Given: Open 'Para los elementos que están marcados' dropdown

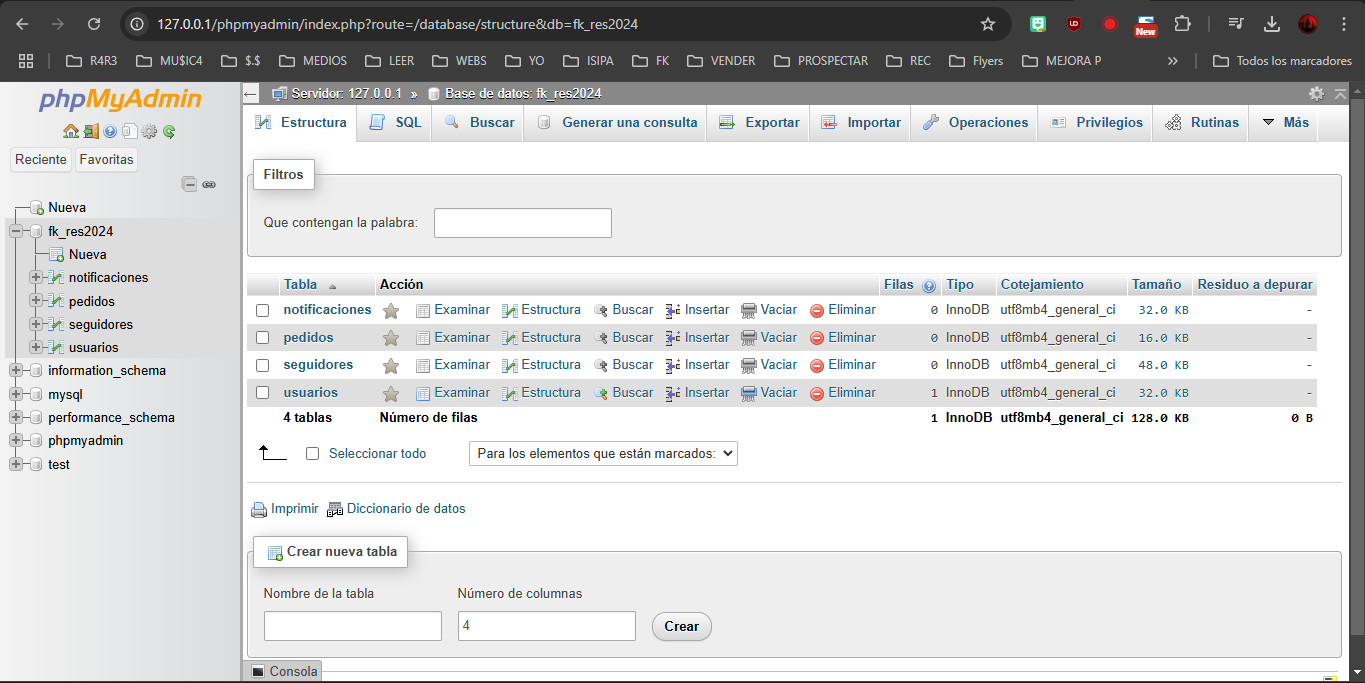Looking at the screenshot, I should 603,453.
